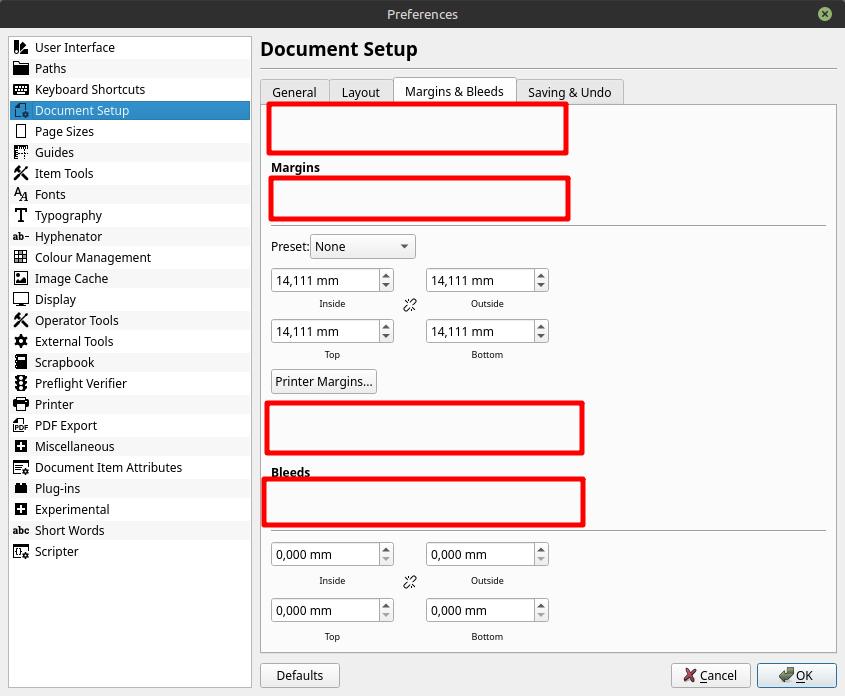This screenshot has width=845, height=696.
Task: Click the Printer Margins button
Action: [x=324, y=381]
